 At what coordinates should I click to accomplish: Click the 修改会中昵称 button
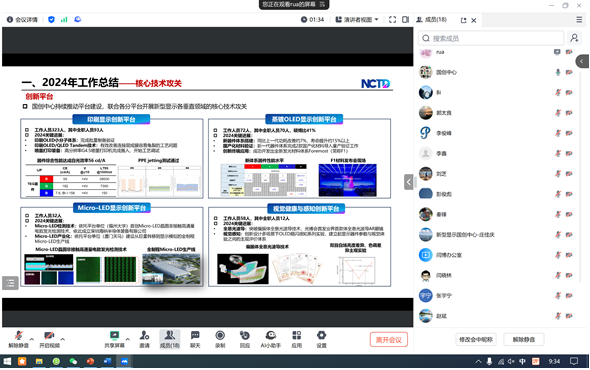click(476, 340)
